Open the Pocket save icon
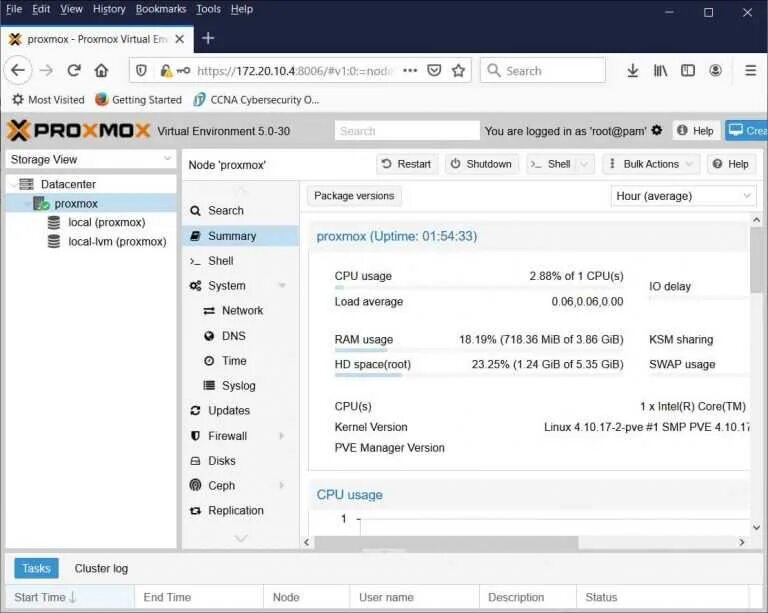The width and height of the screenshot is (768, 613). 434,71
